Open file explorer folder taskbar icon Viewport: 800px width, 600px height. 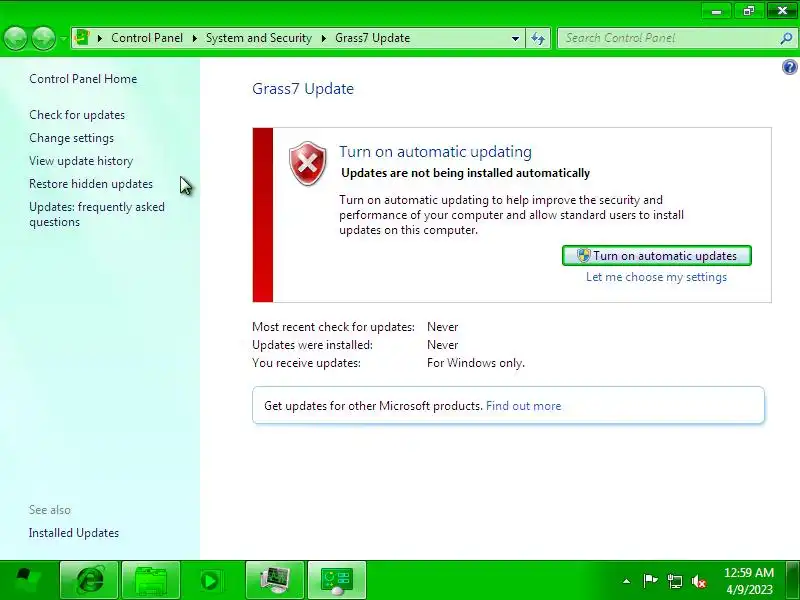click(151, 580)
